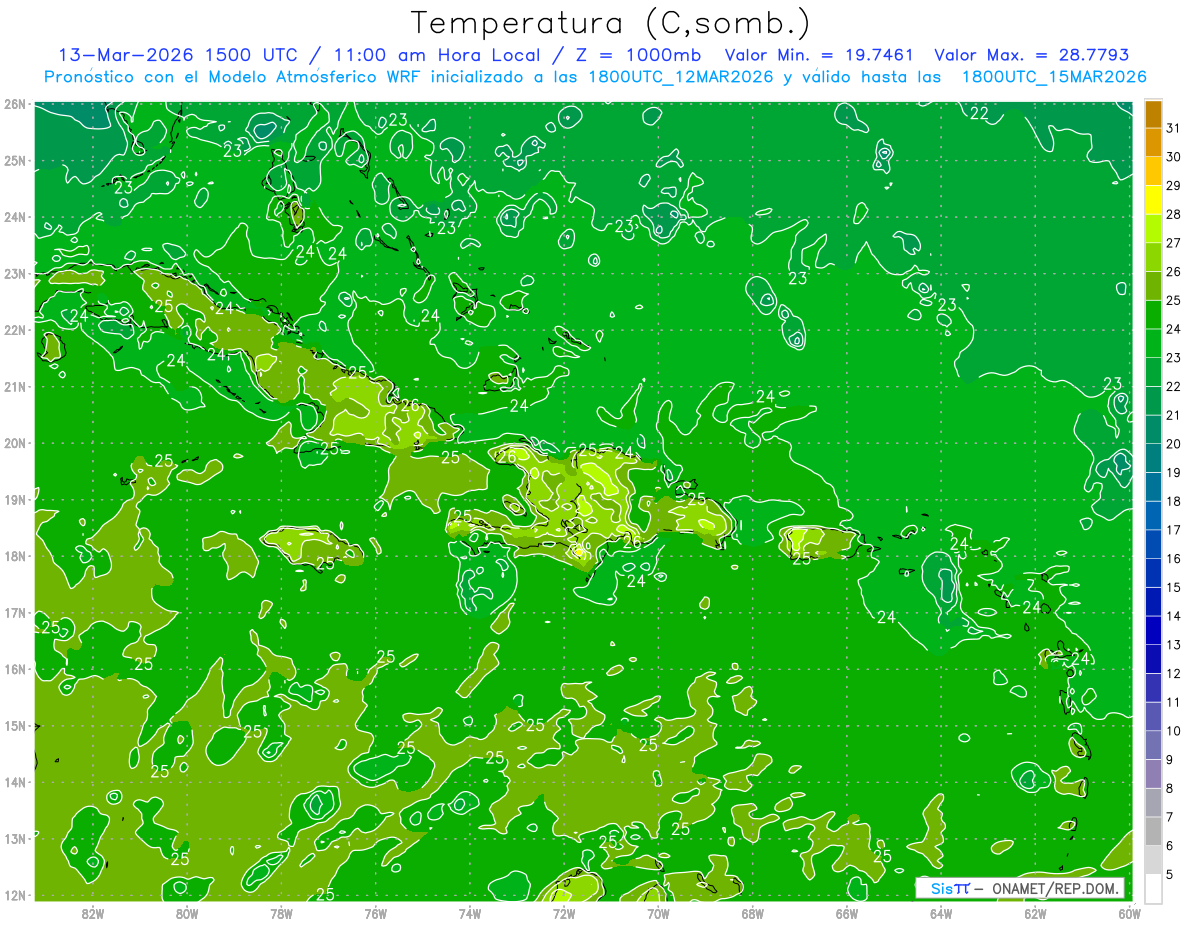Click the "Valor Max. = 28.7793" readout

1031,55
